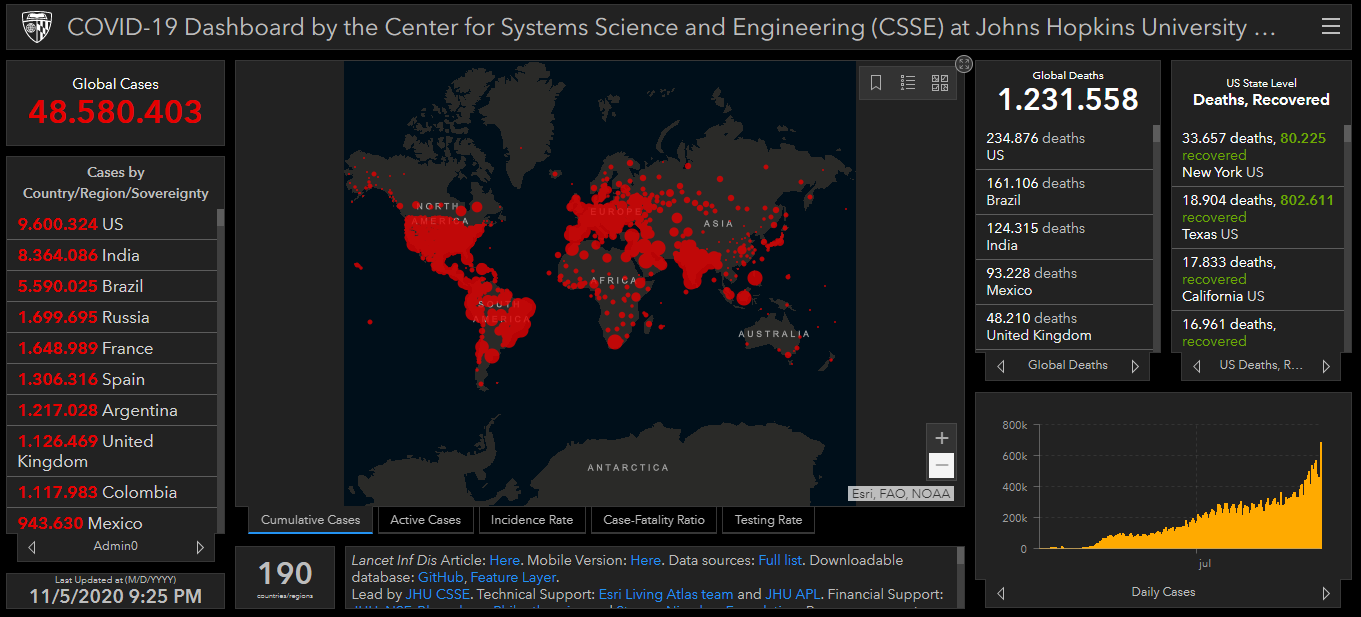1361x617 pixels.
Task: Select Brazil 161.106 deaths row
Action: pyautogui.click(x=1064, y=192)
